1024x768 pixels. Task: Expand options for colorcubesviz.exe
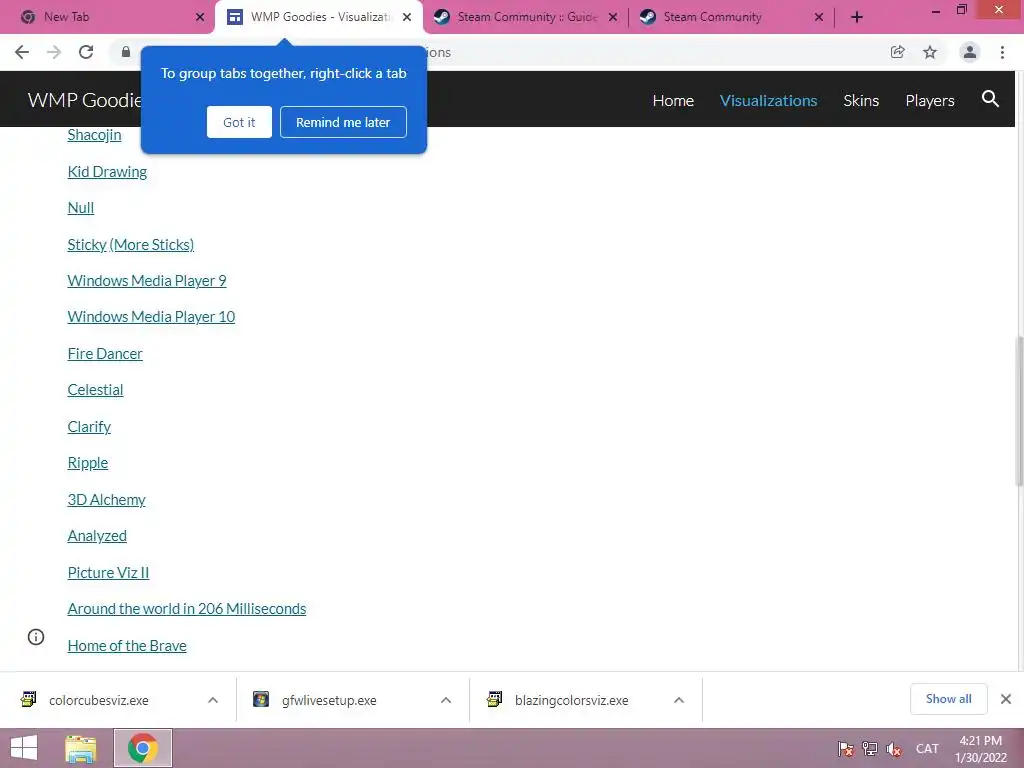click(x=213, y=700)
